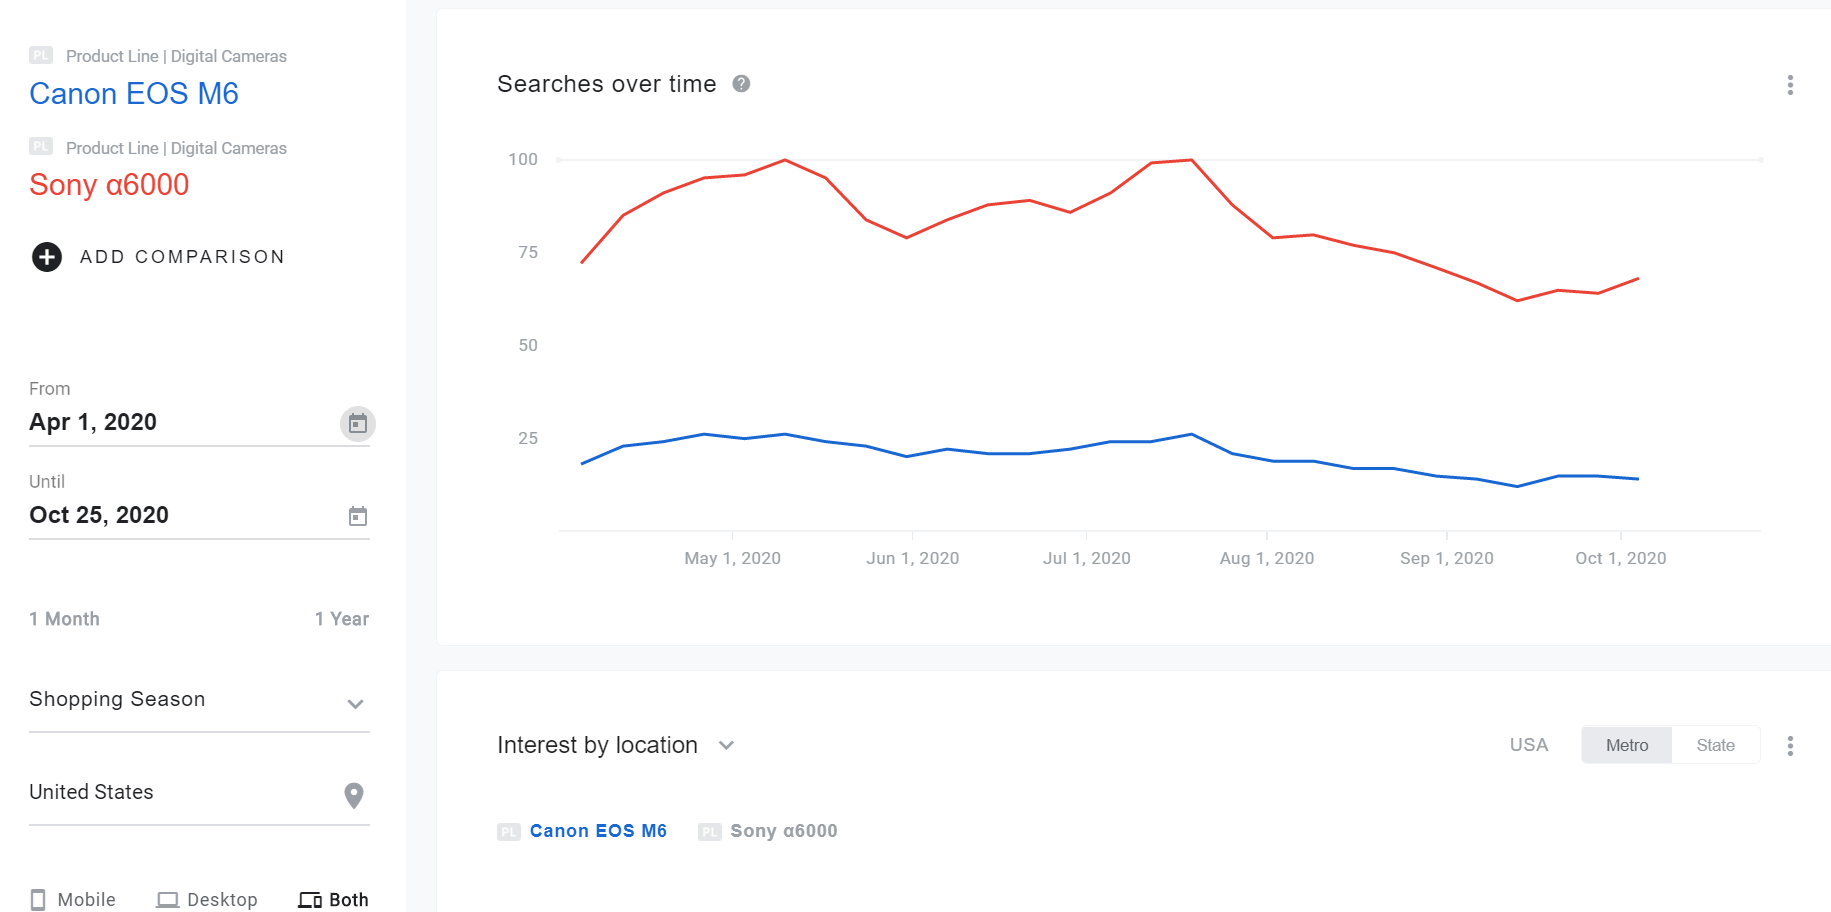Open the three-dot menu on the Searches chart
1831x912 pixels.
point(1789,86)
